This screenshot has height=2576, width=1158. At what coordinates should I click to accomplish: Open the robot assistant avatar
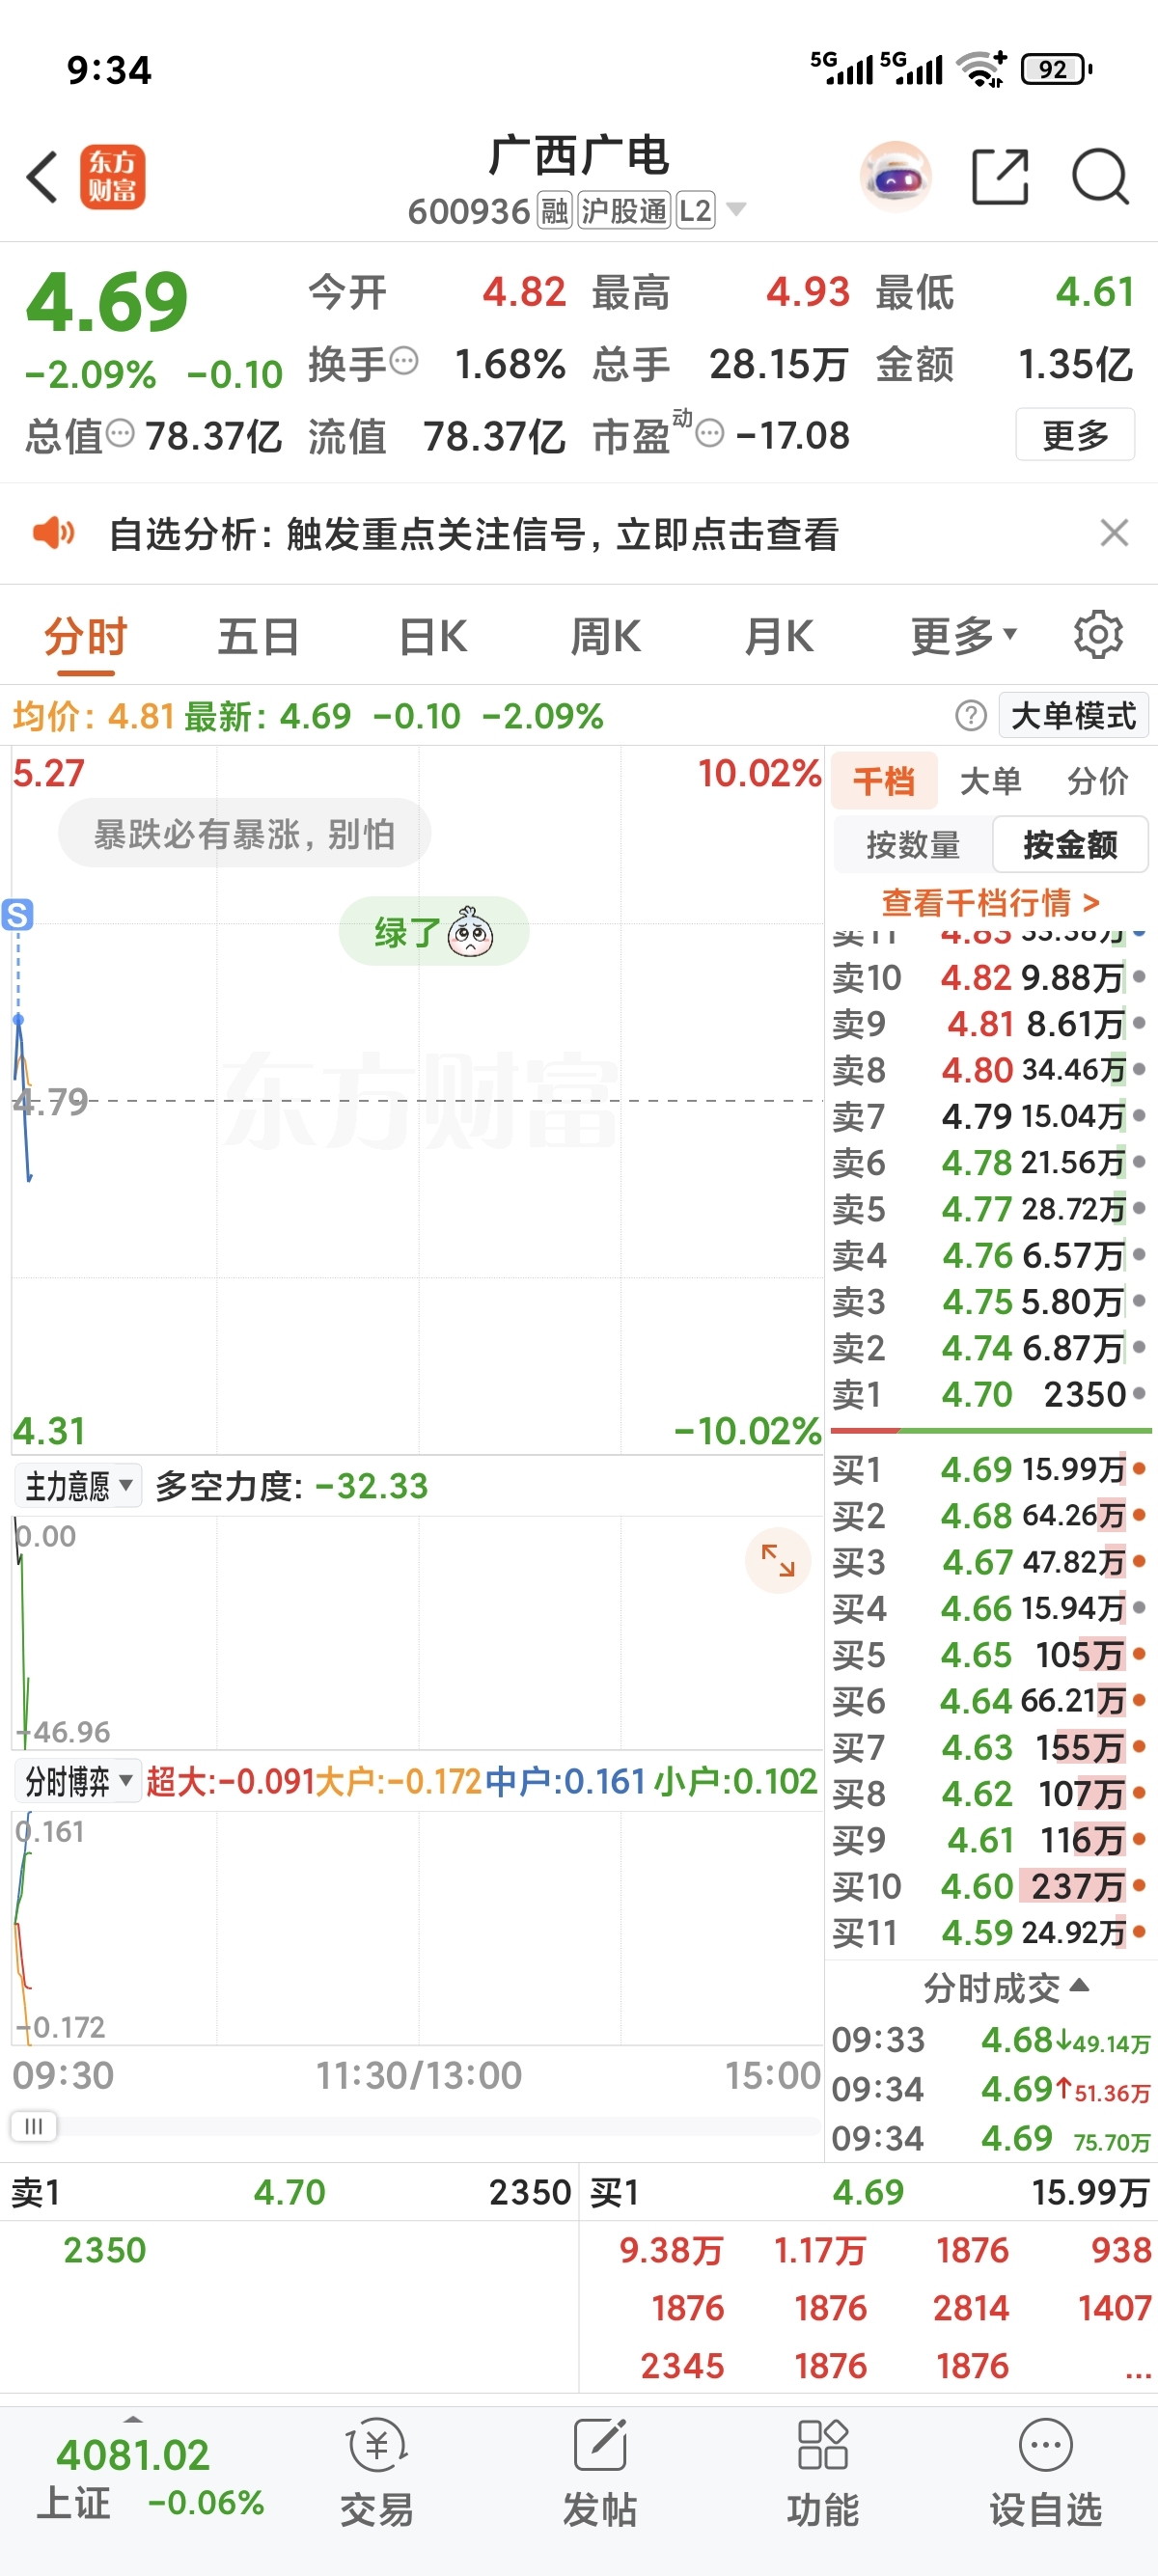(x=895, y=177)
